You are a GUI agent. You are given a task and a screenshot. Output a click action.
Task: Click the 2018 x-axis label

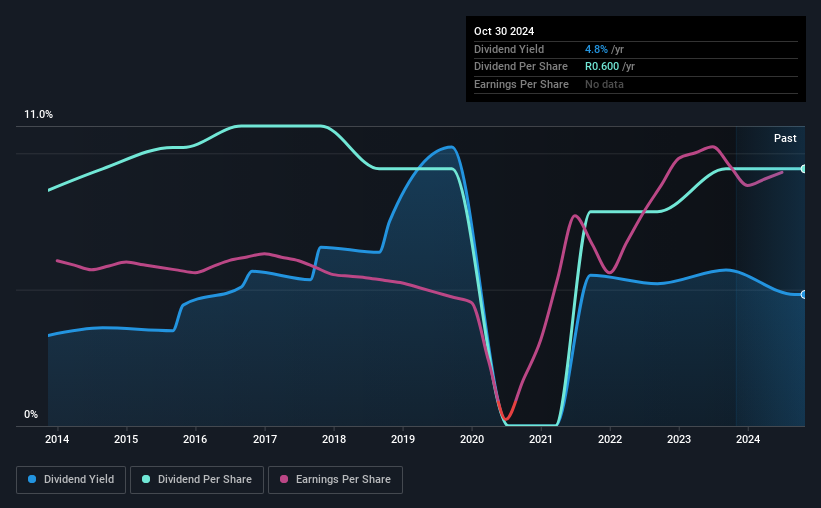point(334,439)
